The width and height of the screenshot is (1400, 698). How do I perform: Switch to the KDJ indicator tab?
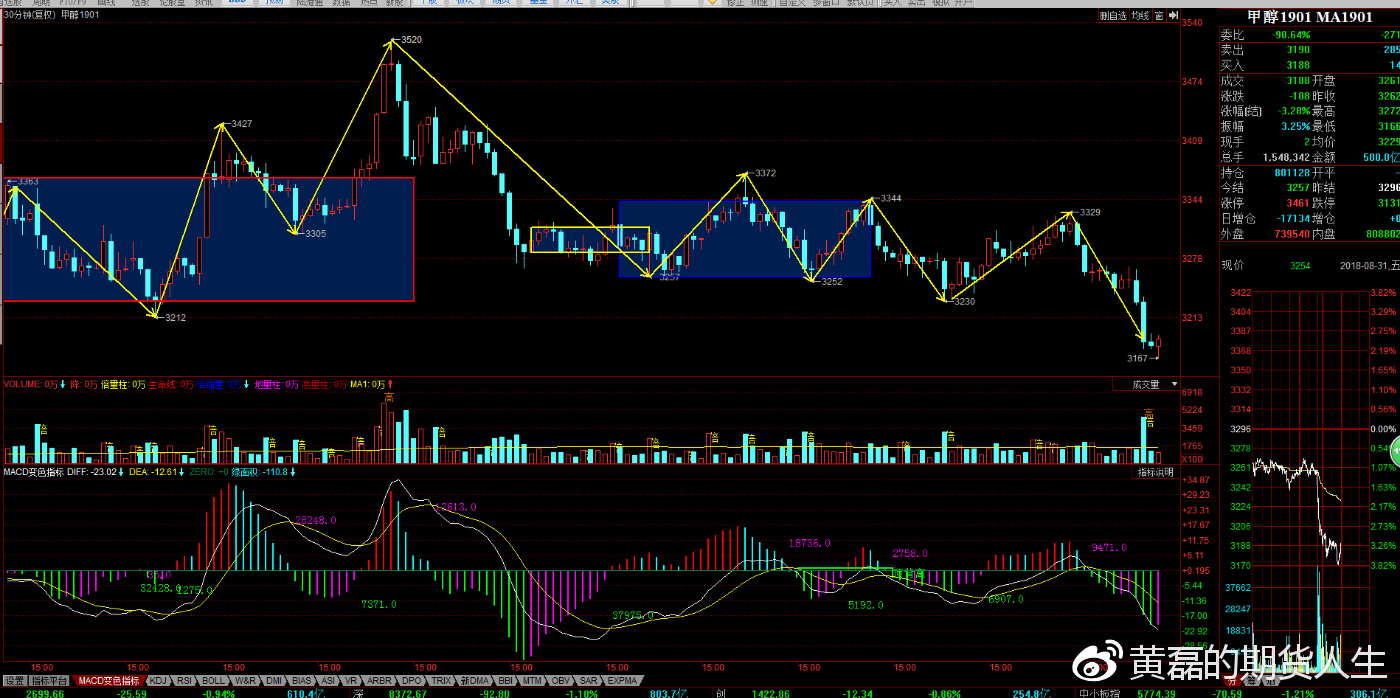click(x=158, y=680)
